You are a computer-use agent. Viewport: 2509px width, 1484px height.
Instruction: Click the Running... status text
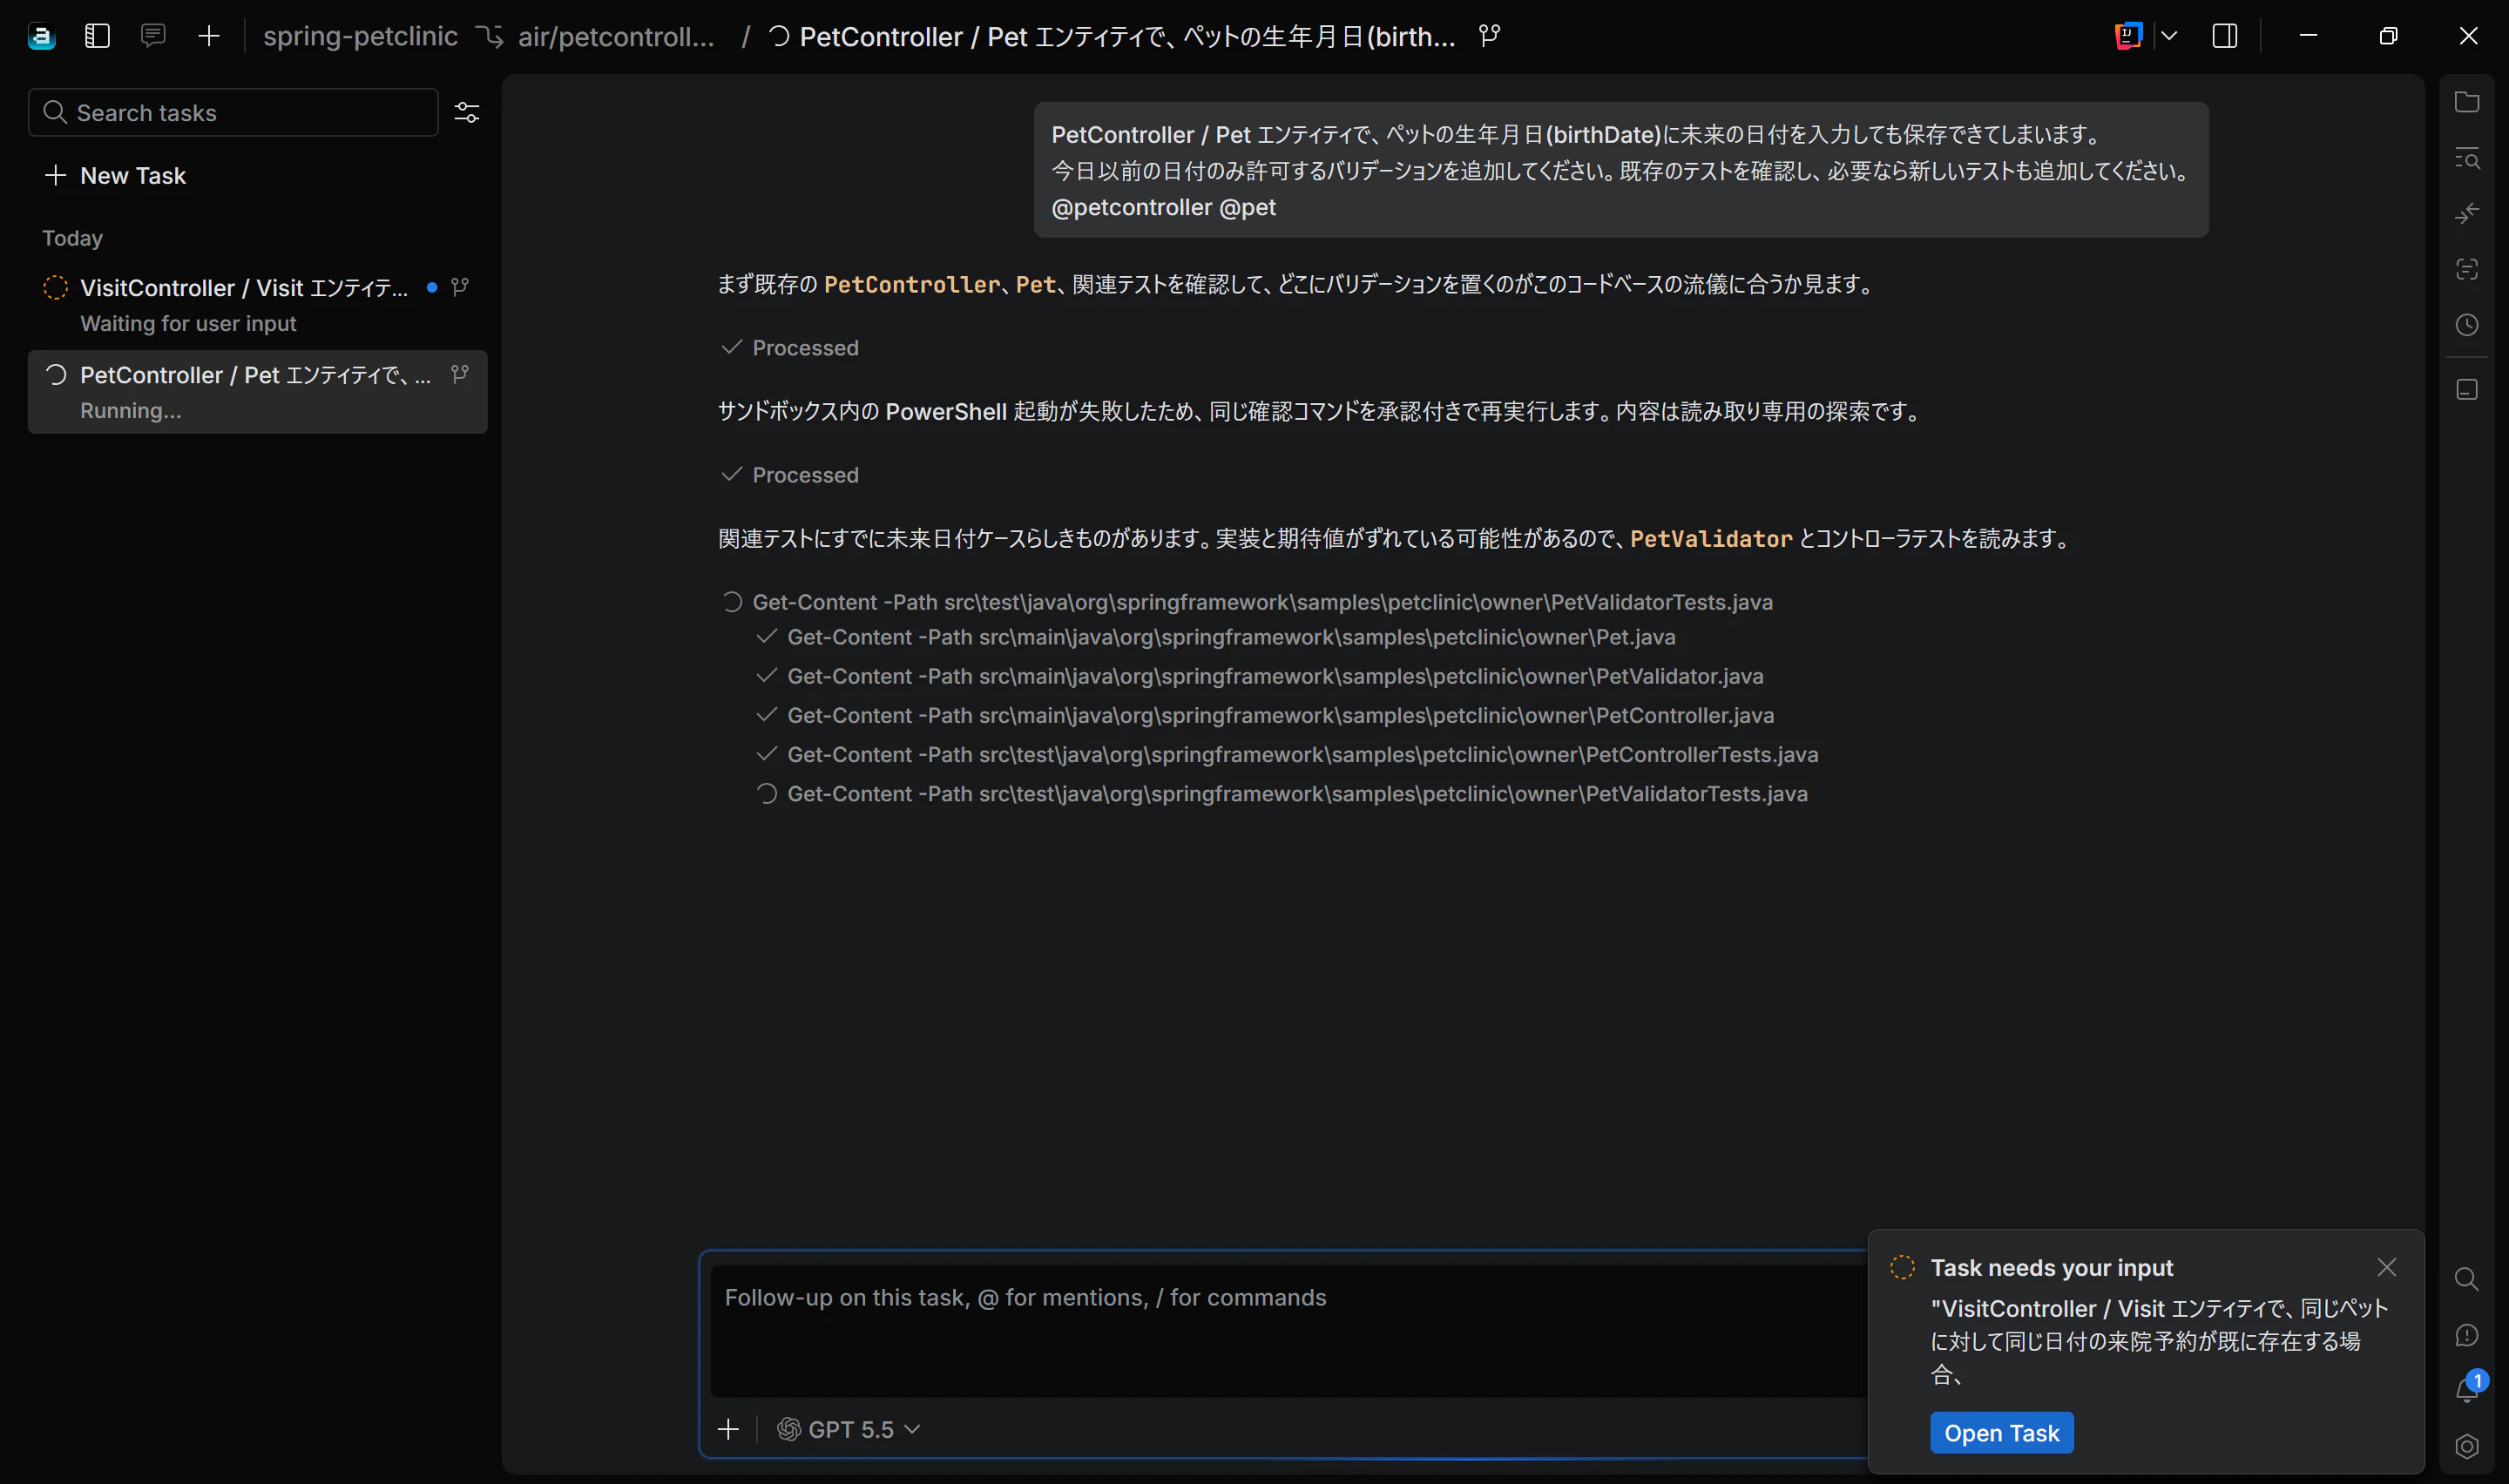(x=130, y=410)
